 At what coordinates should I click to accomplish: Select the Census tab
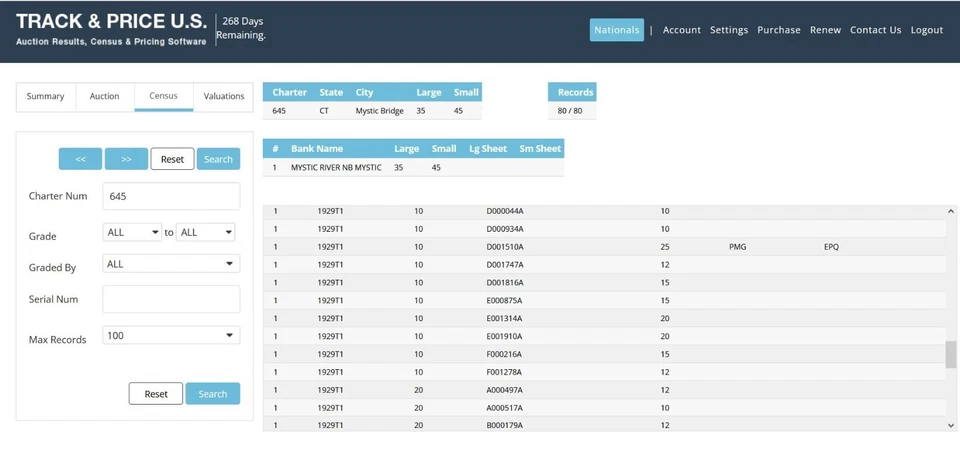pyautogui.click(x=163, y=96)
